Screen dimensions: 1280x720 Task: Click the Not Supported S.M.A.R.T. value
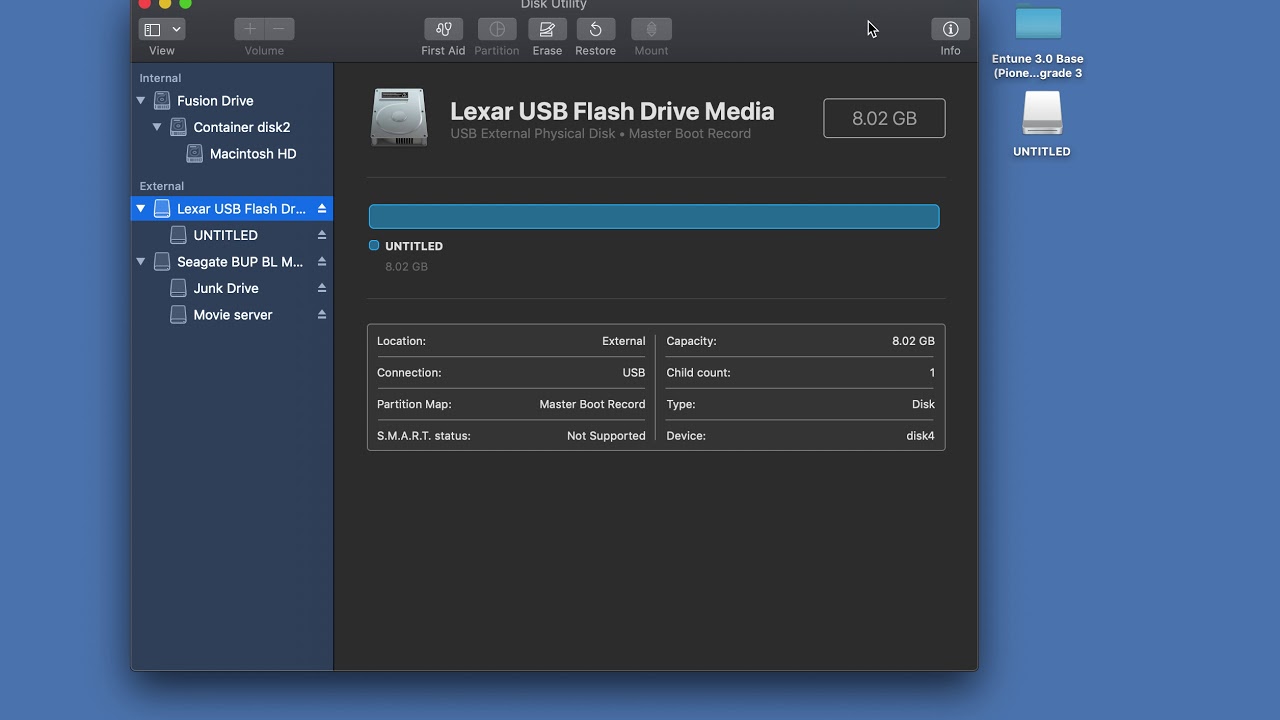606,436
